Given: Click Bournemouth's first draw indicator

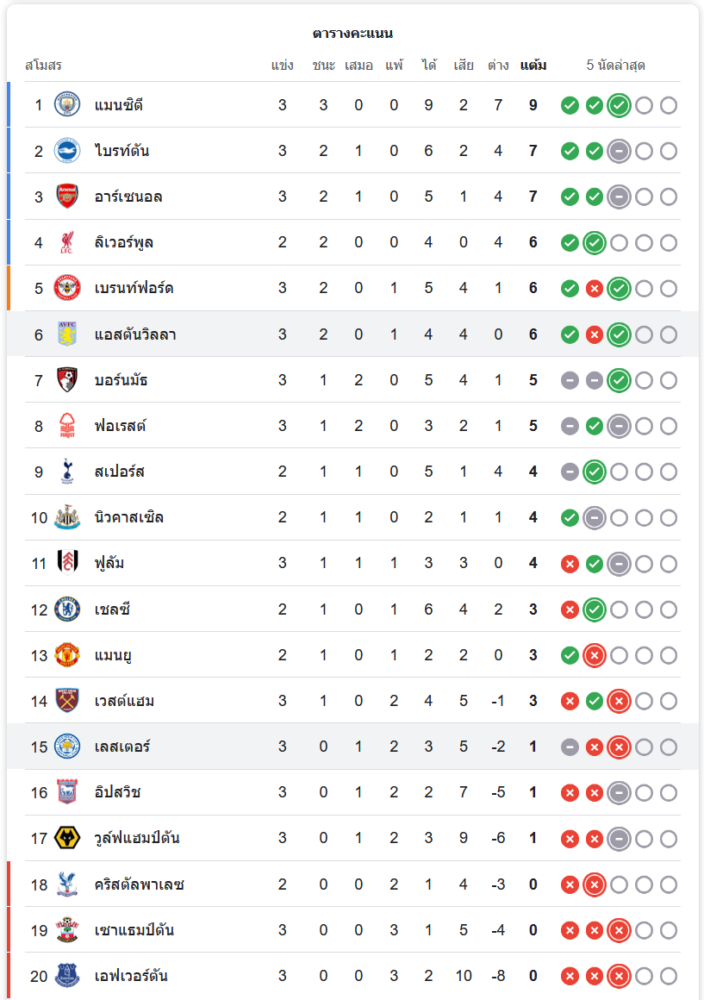Looking at the screenshot, I should coord(570,380).
